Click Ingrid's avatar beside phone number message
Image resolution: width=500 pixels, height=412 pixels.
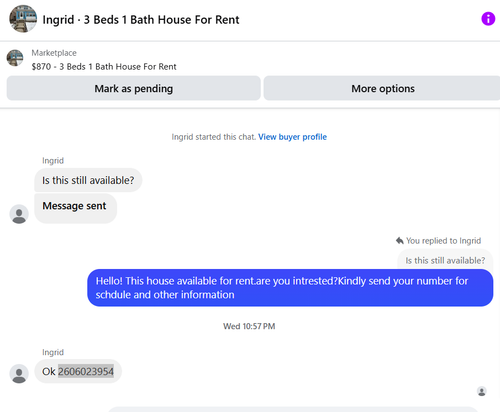[x=19, y=374]
